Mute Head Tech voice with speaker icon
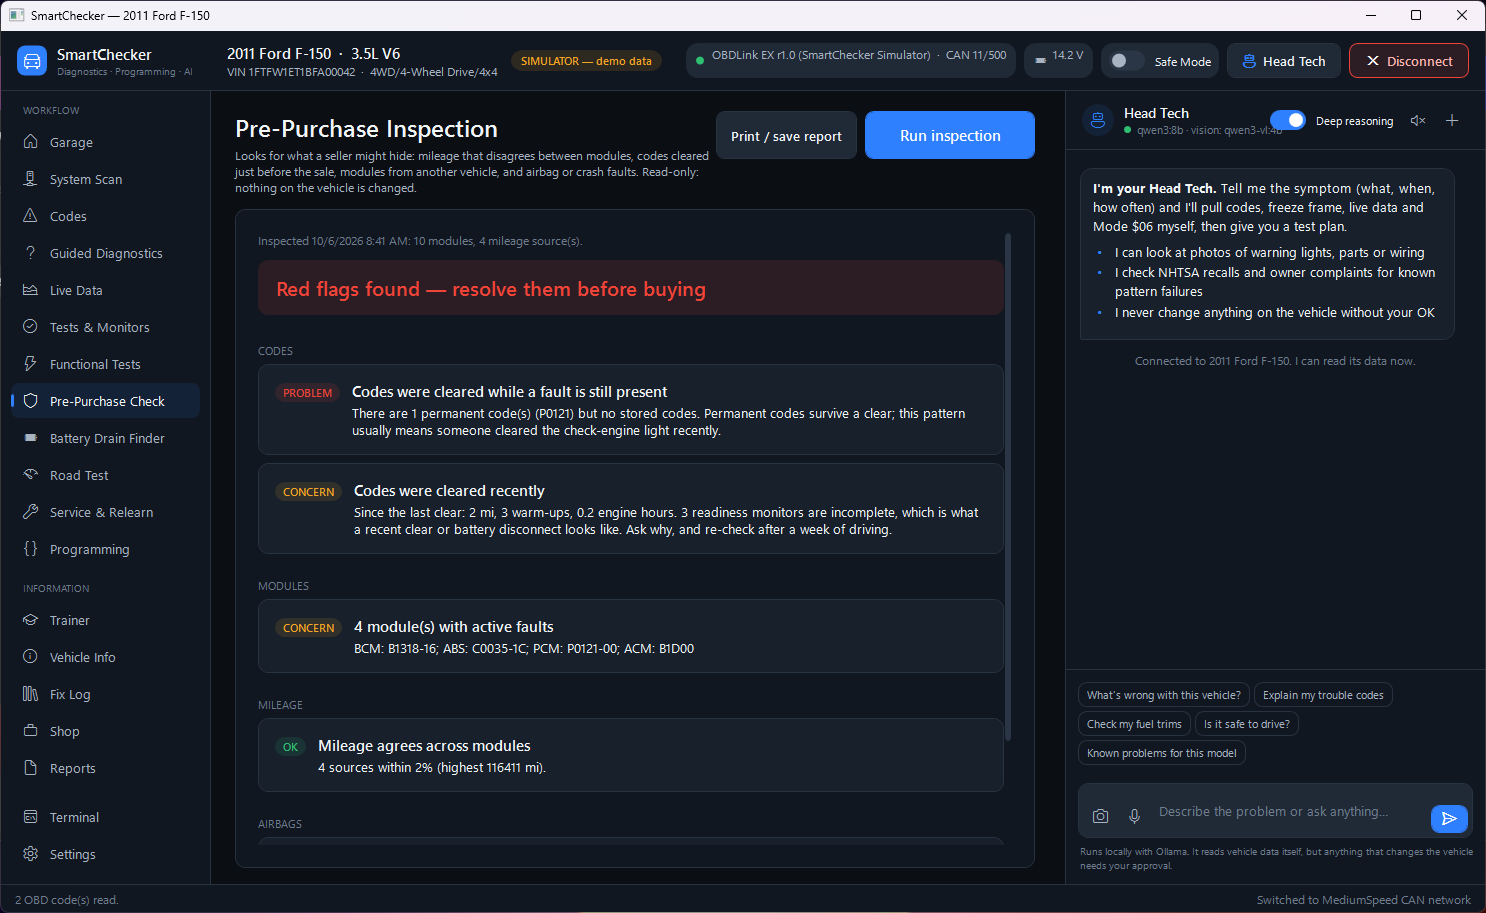The height and width of the screenshot is (913, 1486). point(1418,121)
